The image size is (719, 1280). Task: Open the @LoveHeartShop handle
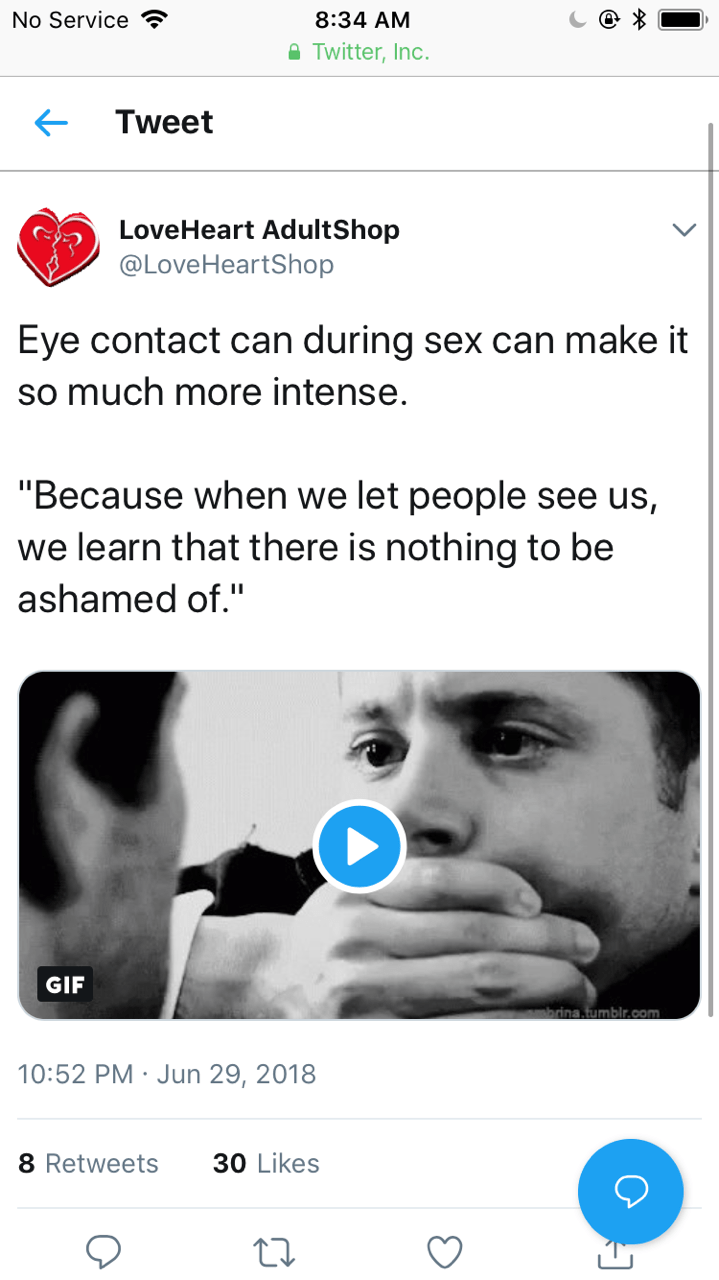point(226,264)
